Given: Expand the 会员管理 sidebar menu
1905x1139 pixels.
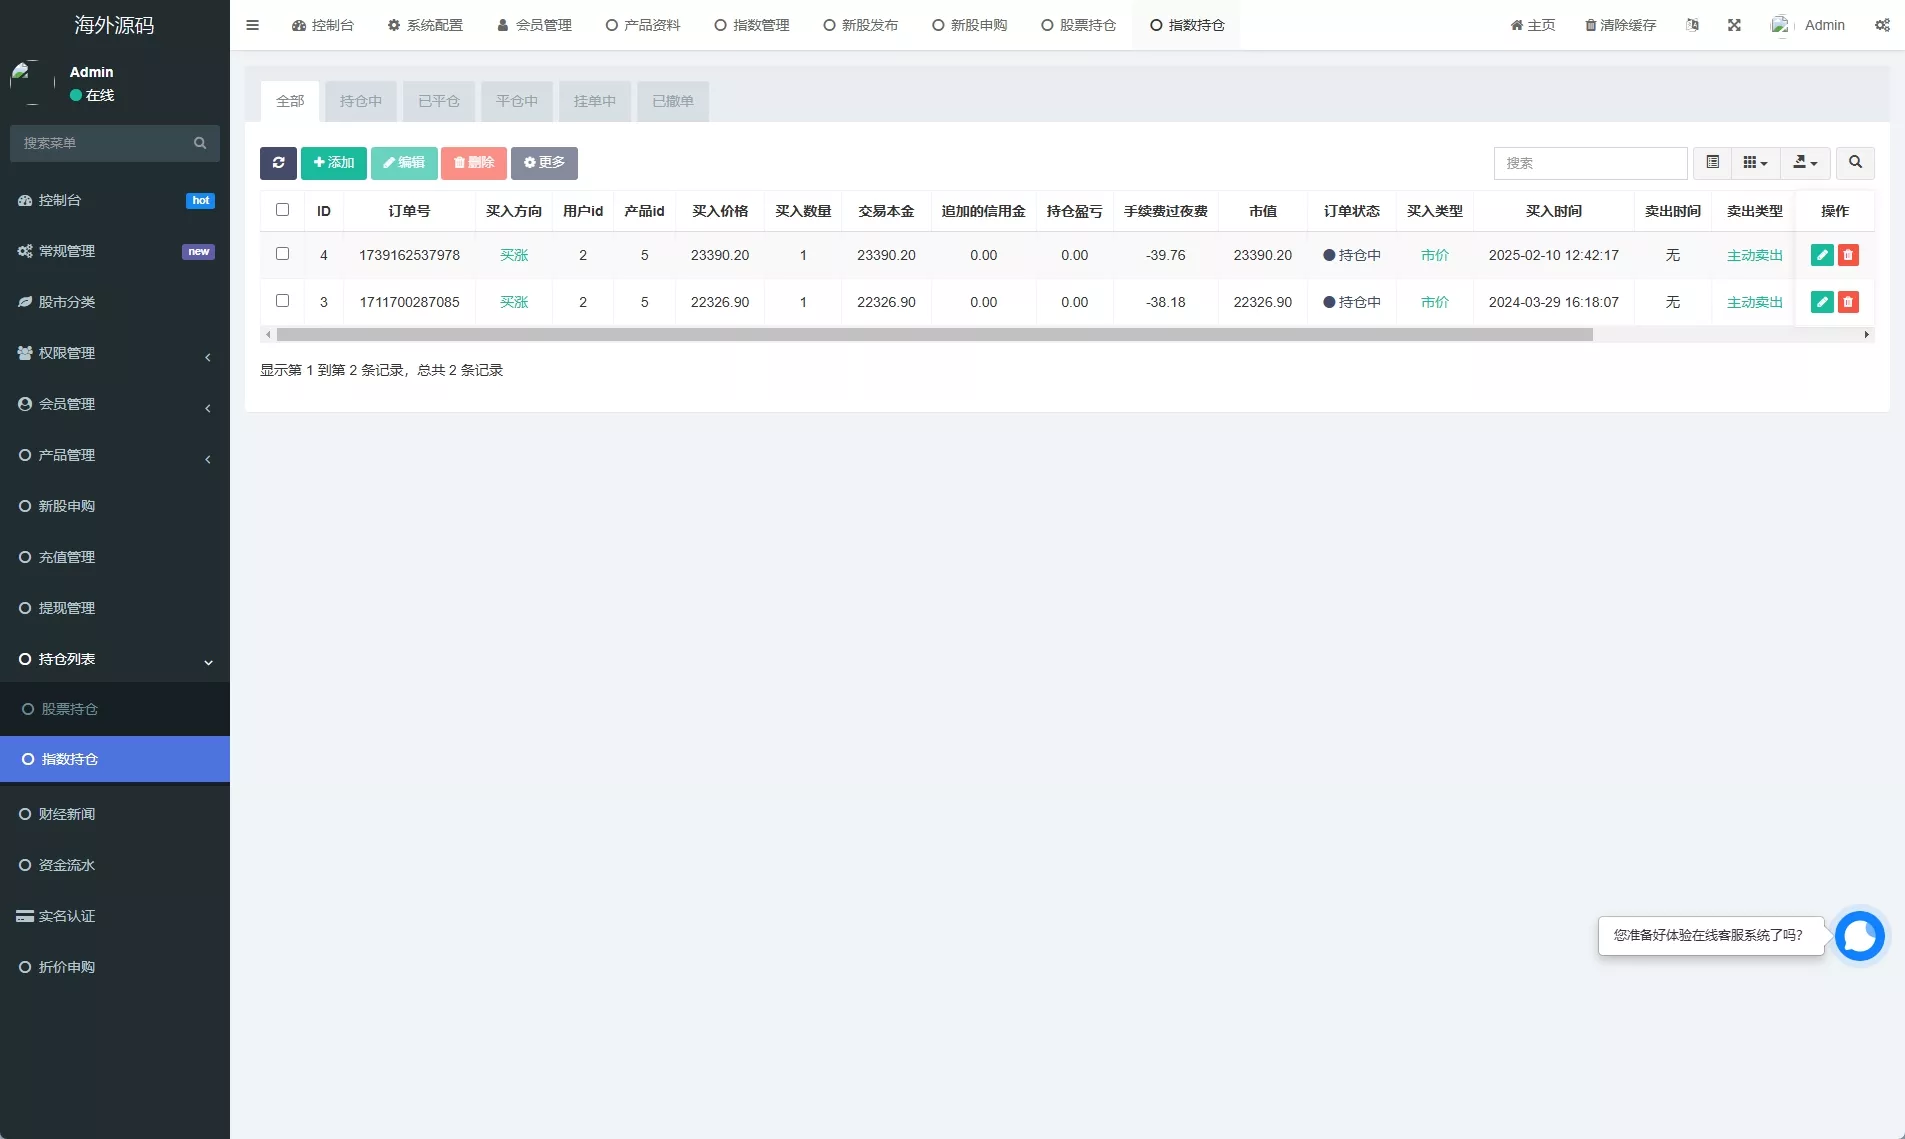Looking at the screenshot, I should pyautogui.click(x=115, y=404).
